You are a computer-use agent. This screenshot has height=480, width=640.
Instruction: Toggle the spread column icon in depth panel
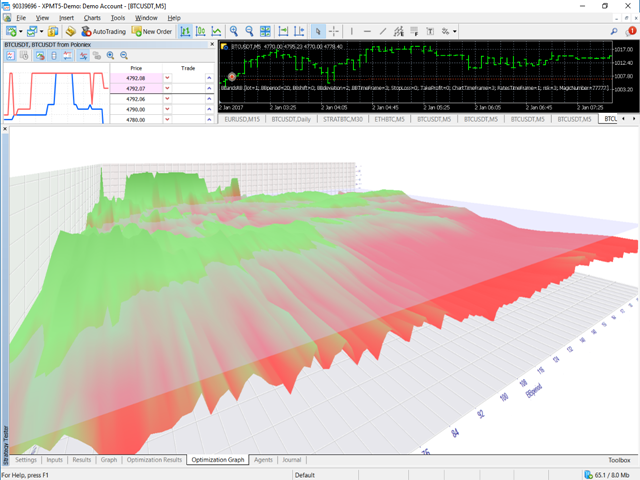pyautogui.click(x=67, y=56)
